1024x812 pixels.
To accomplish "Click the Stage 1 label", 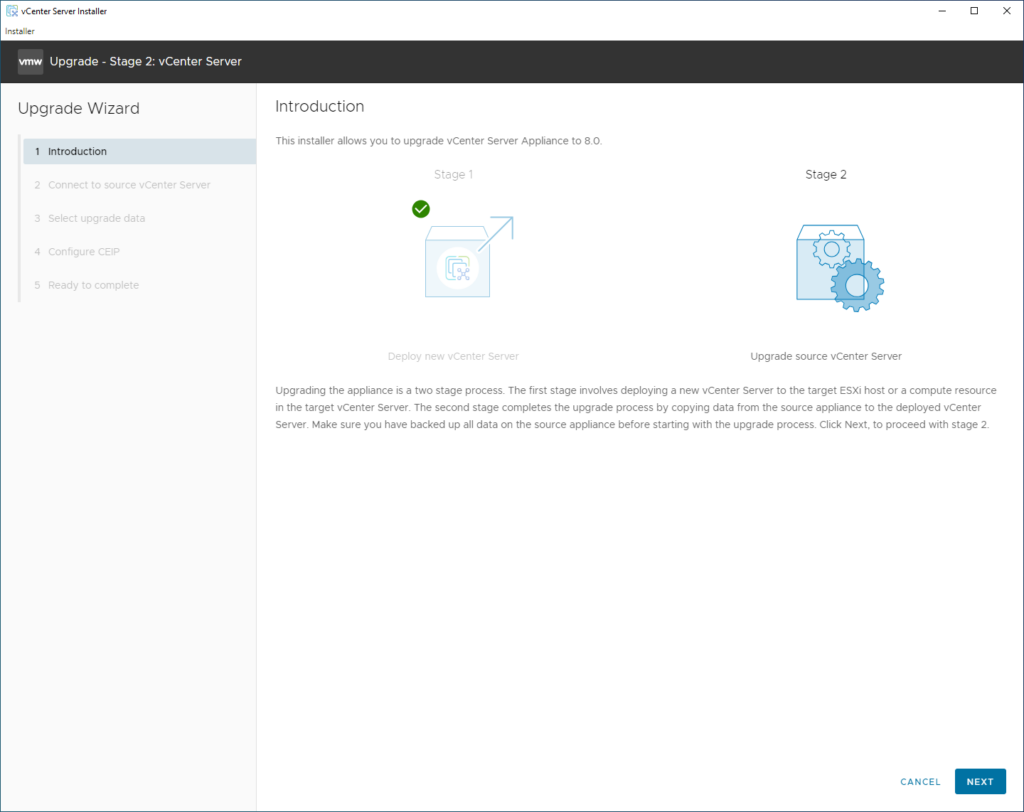I will [453, 175].
